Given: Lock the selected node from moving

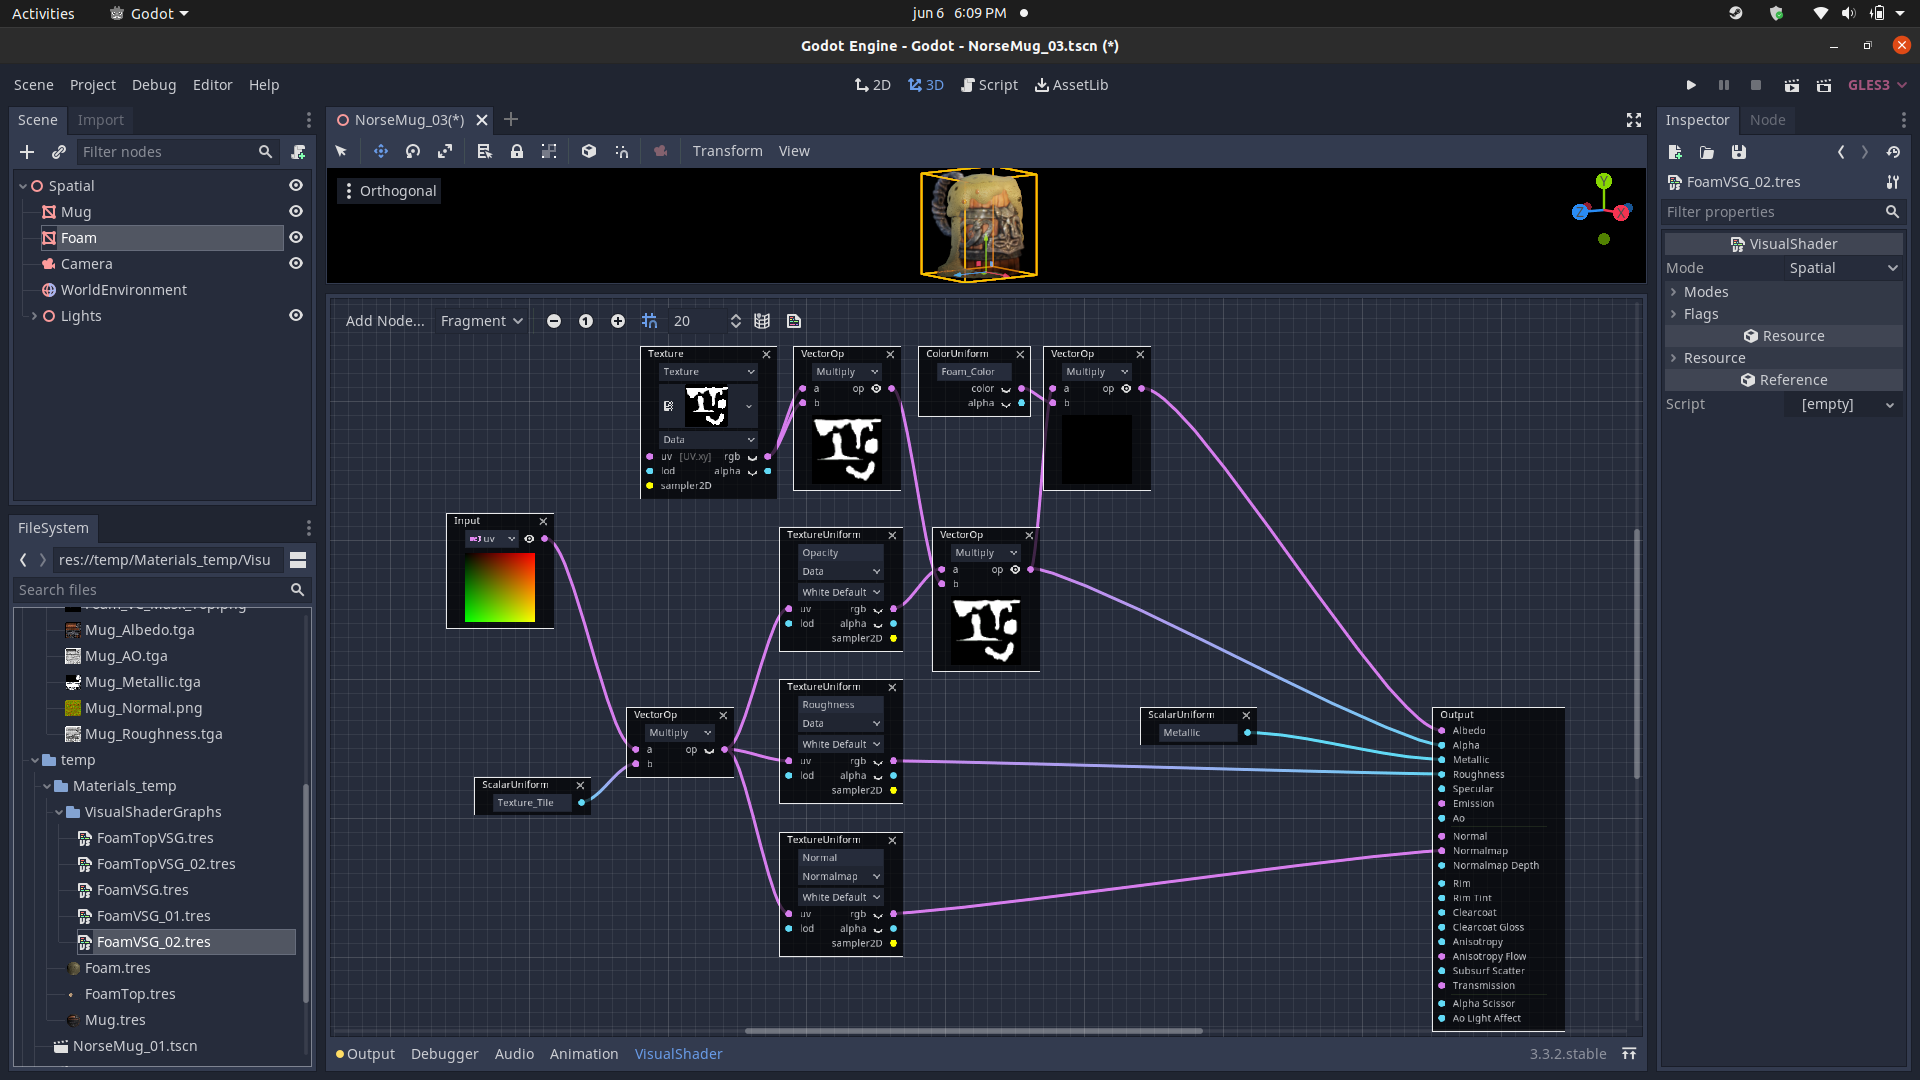Looking at the screenshot, I should (x=517, y=151).
